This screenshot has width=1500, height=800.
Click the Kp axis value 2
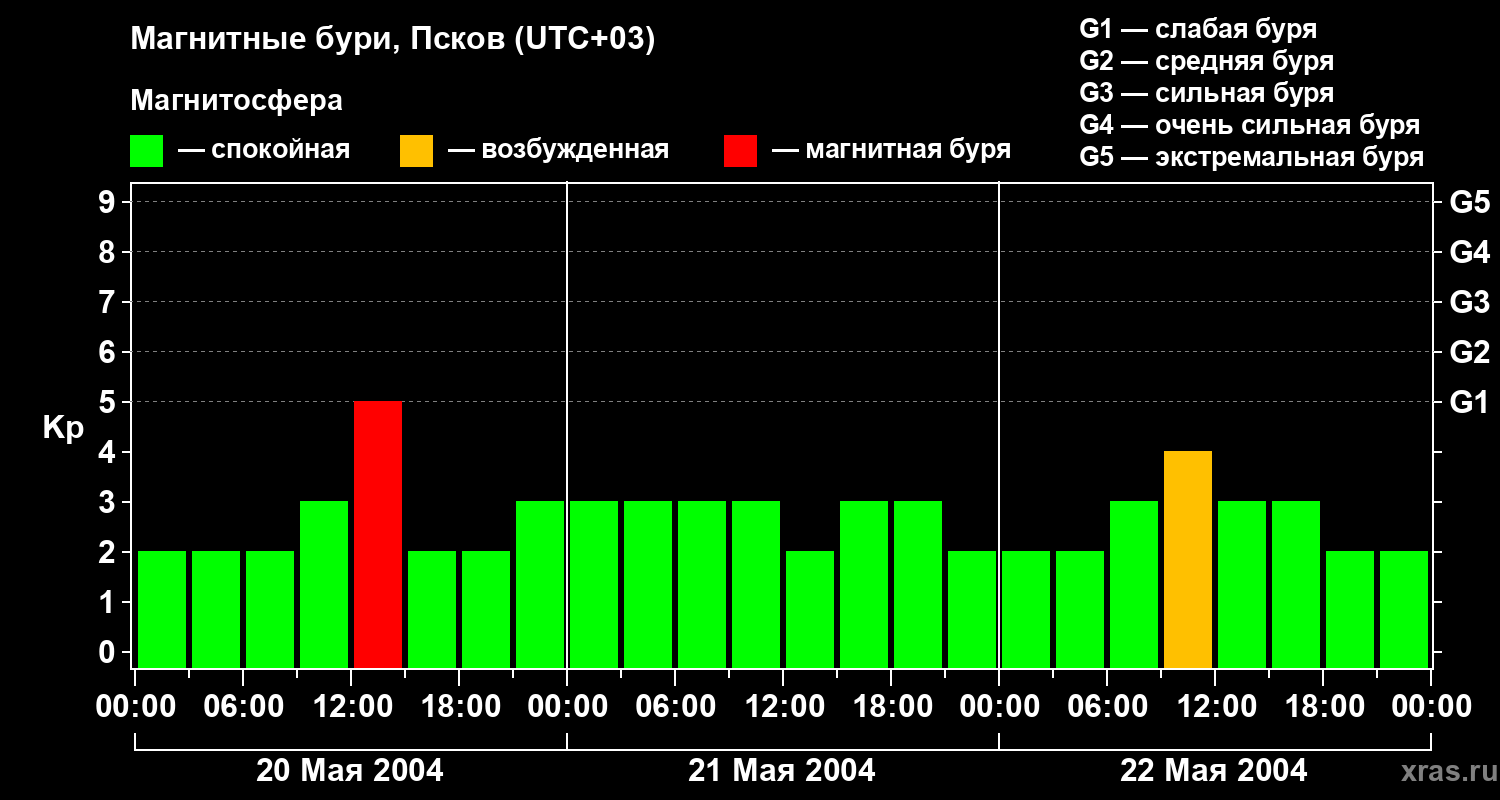(109, 552)
